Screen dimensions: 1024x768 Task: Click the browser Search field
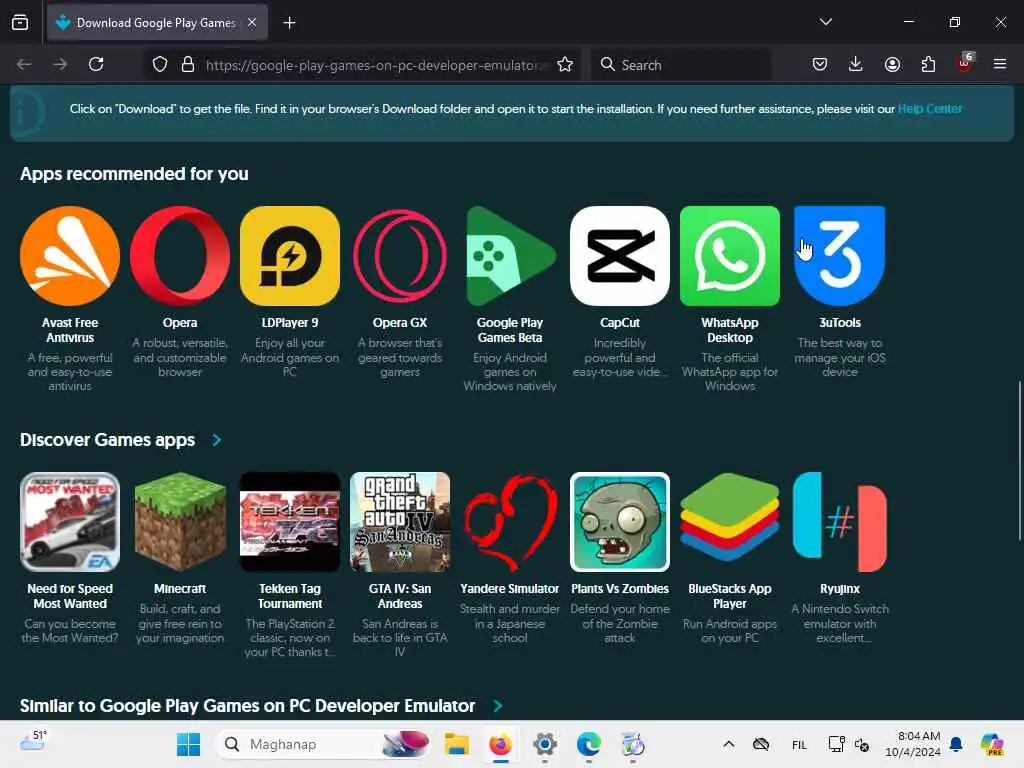coord(682,64)
